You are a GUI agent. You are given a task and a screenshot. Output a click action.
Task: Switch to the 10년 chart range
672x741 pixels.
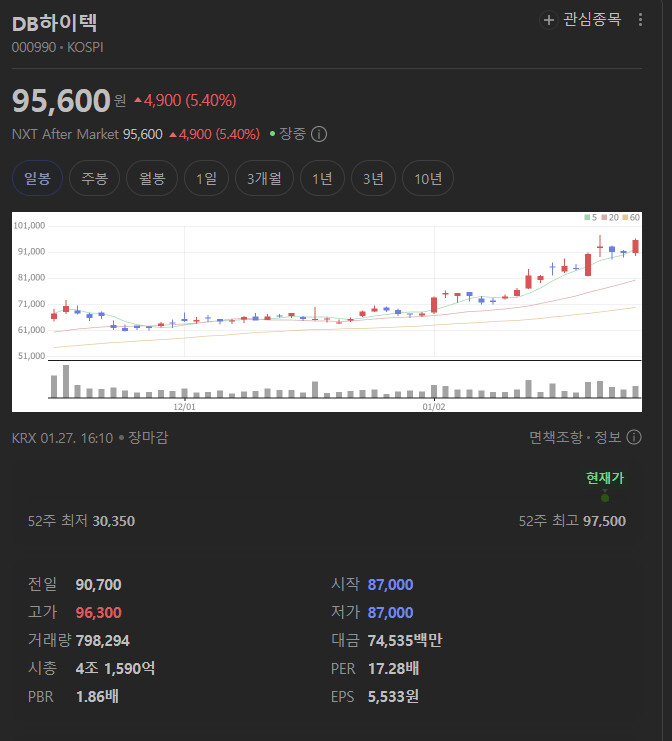click(428, 178)
